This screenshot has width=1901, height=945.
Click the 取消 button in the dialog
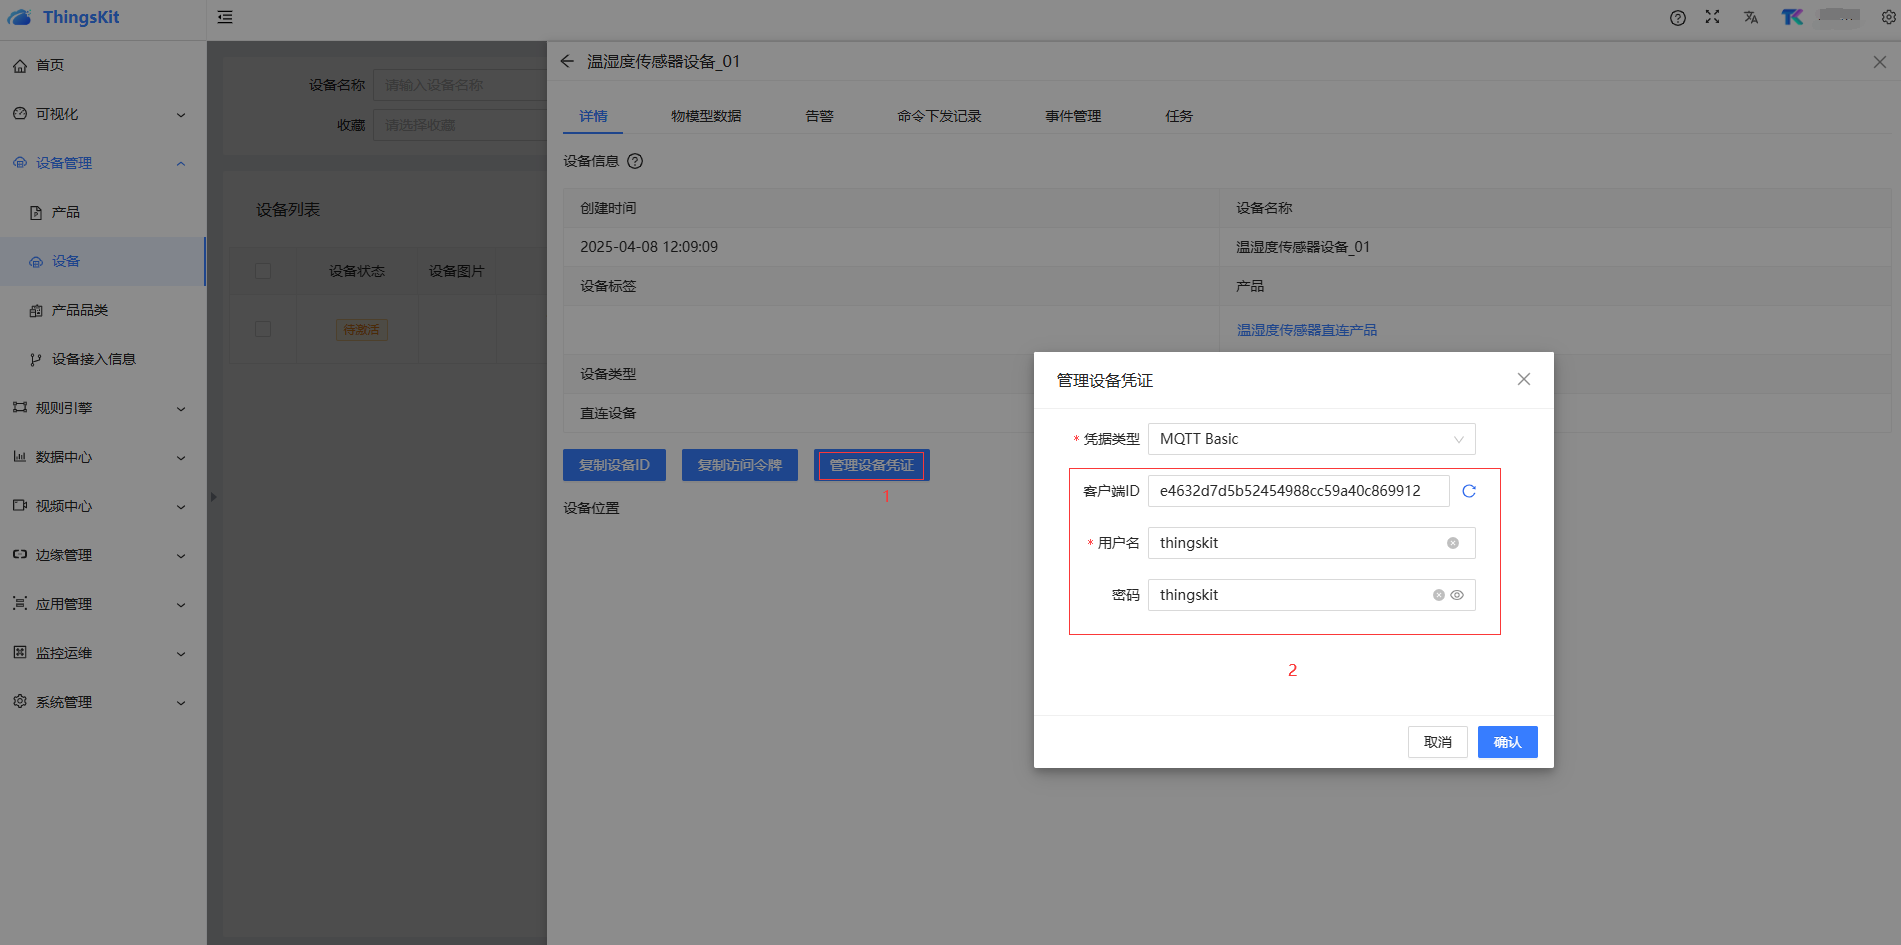(1437, 742)
